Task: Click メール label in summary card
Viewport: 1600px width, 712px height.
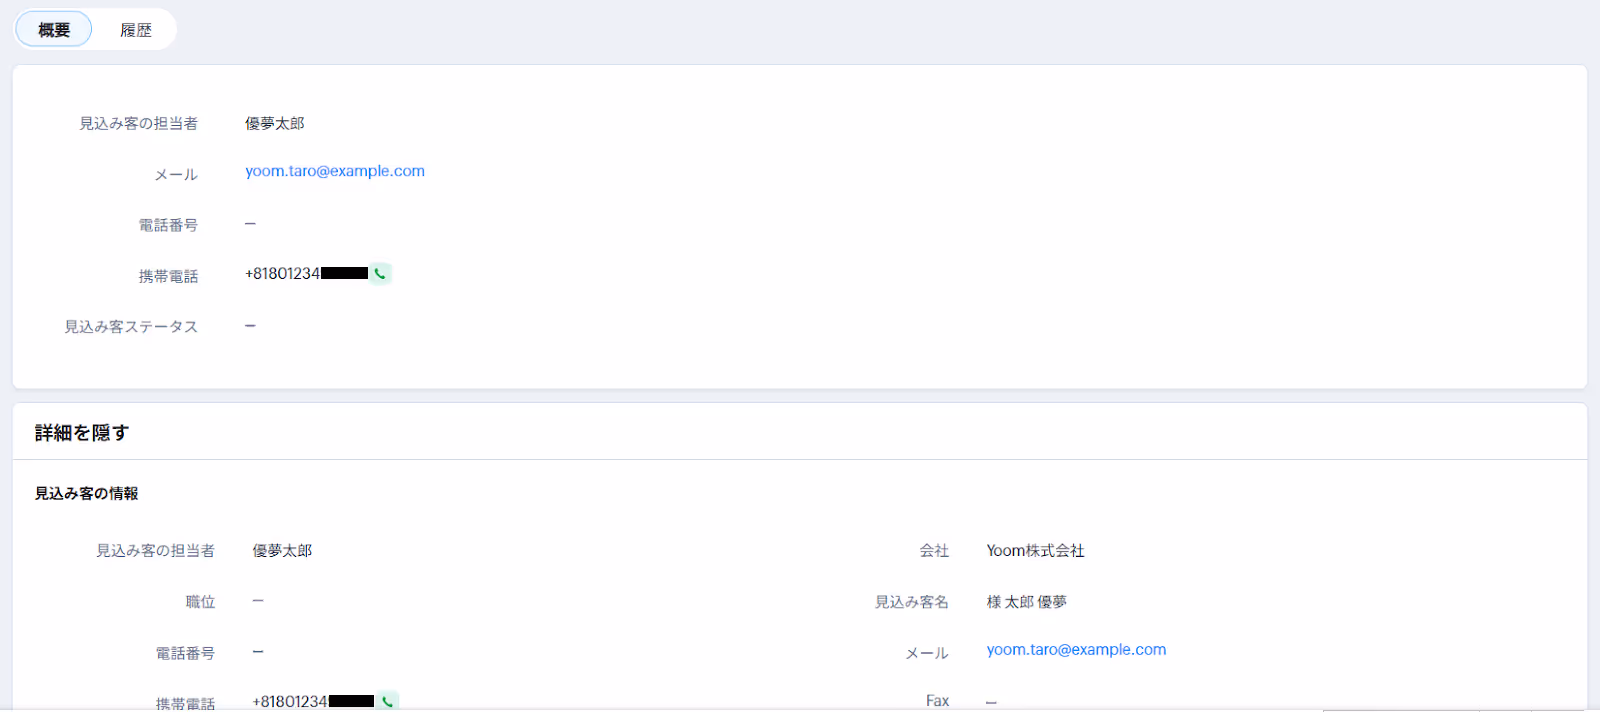Action: pyautogui.click(x=176, y=175)
